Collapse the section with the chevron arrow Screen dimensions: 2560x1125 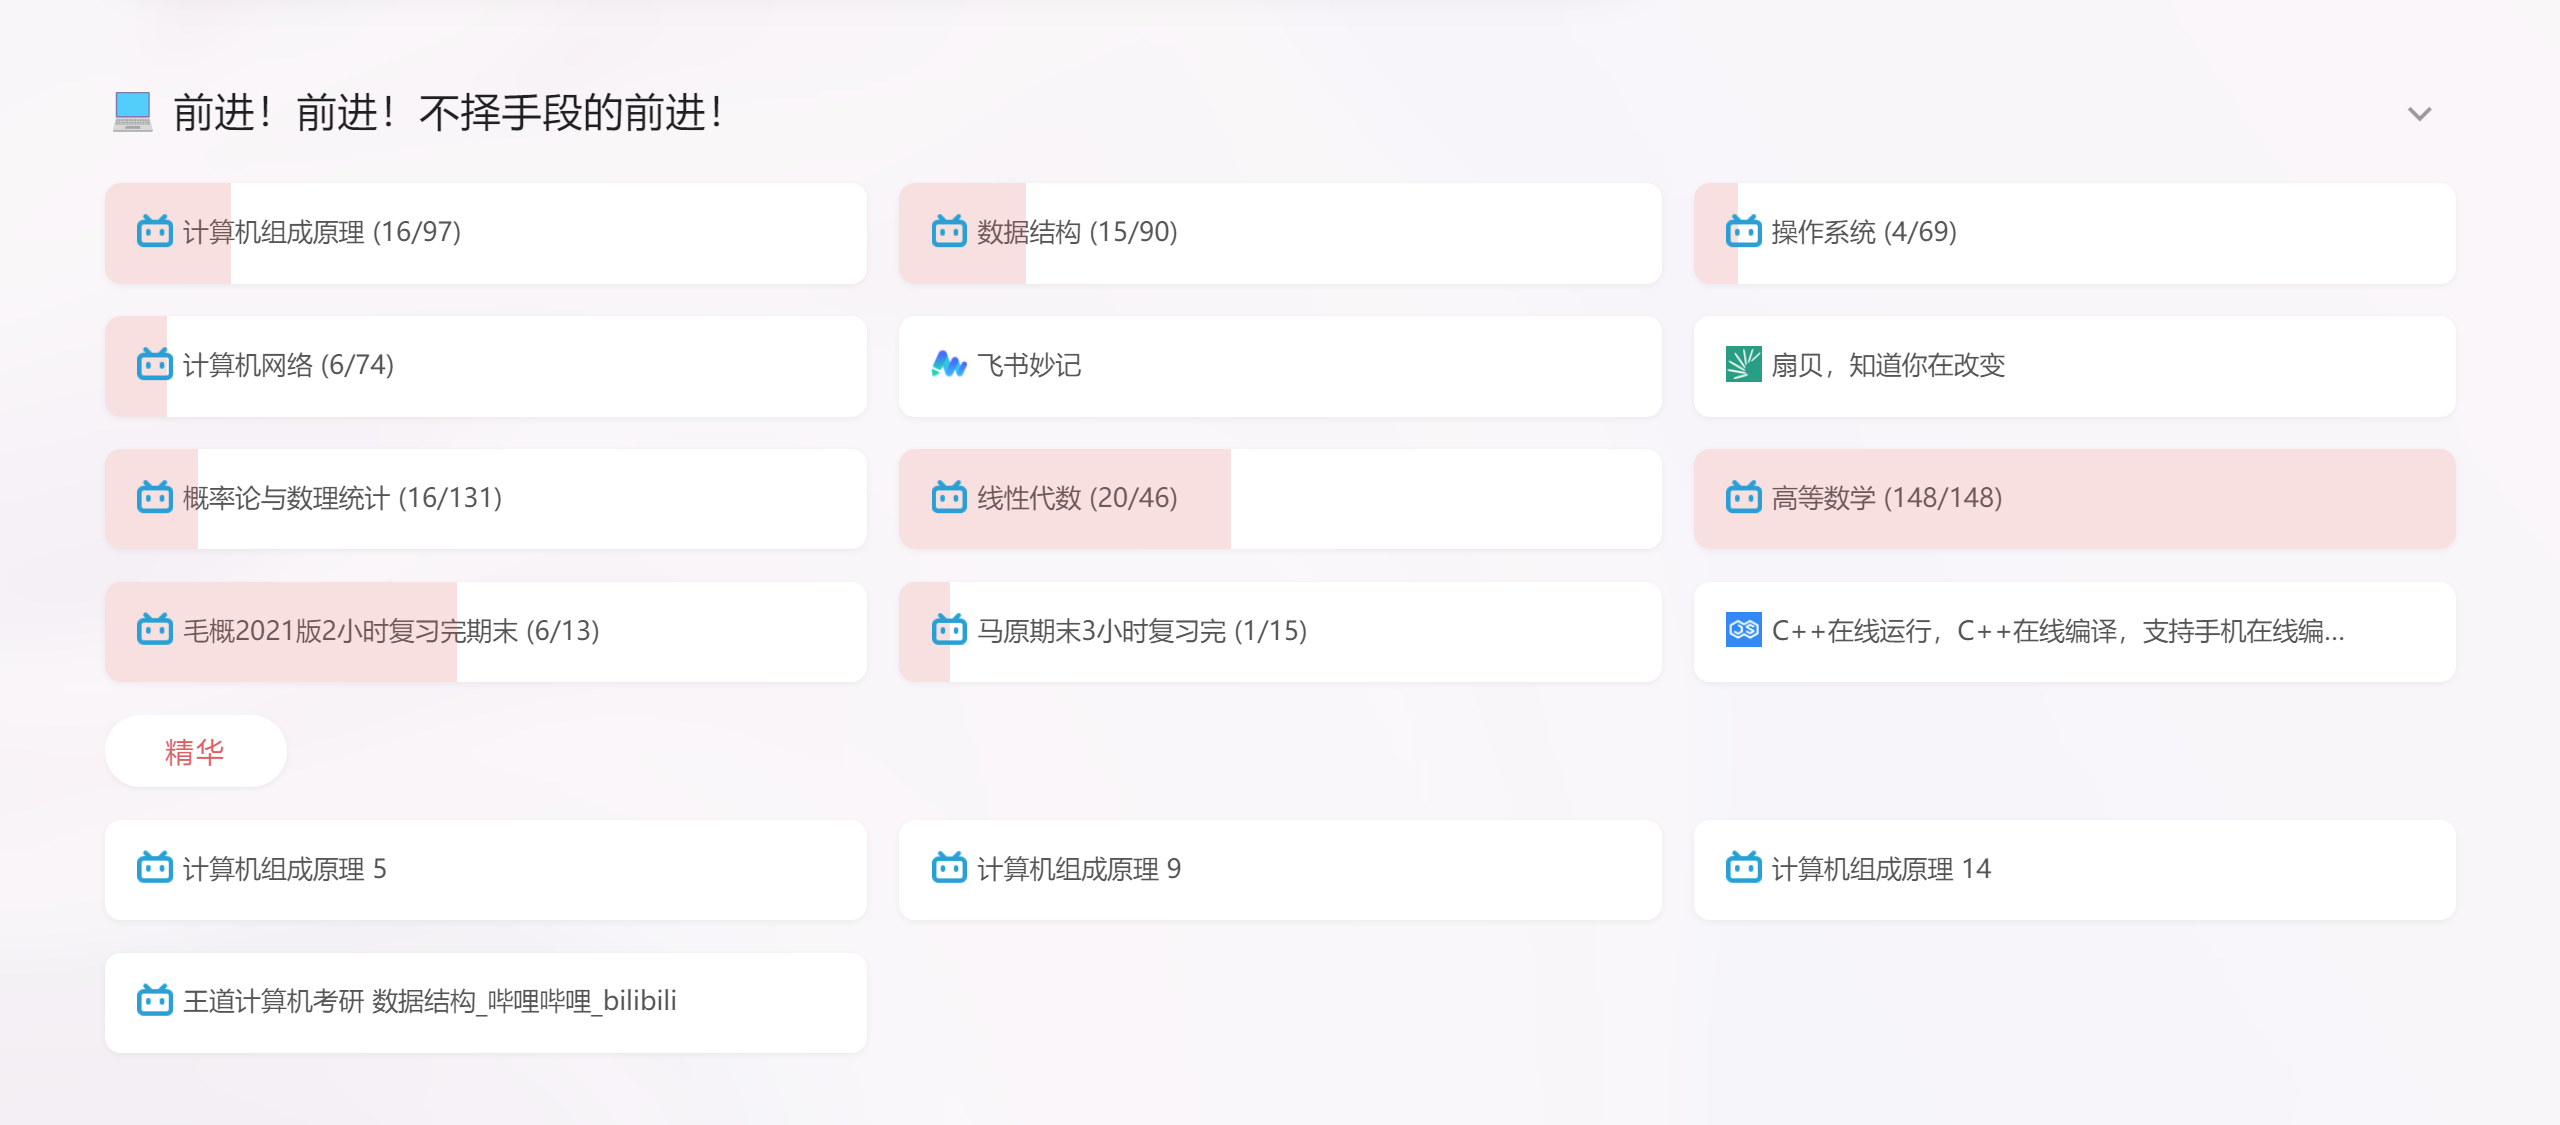(x=2418, y=114)
